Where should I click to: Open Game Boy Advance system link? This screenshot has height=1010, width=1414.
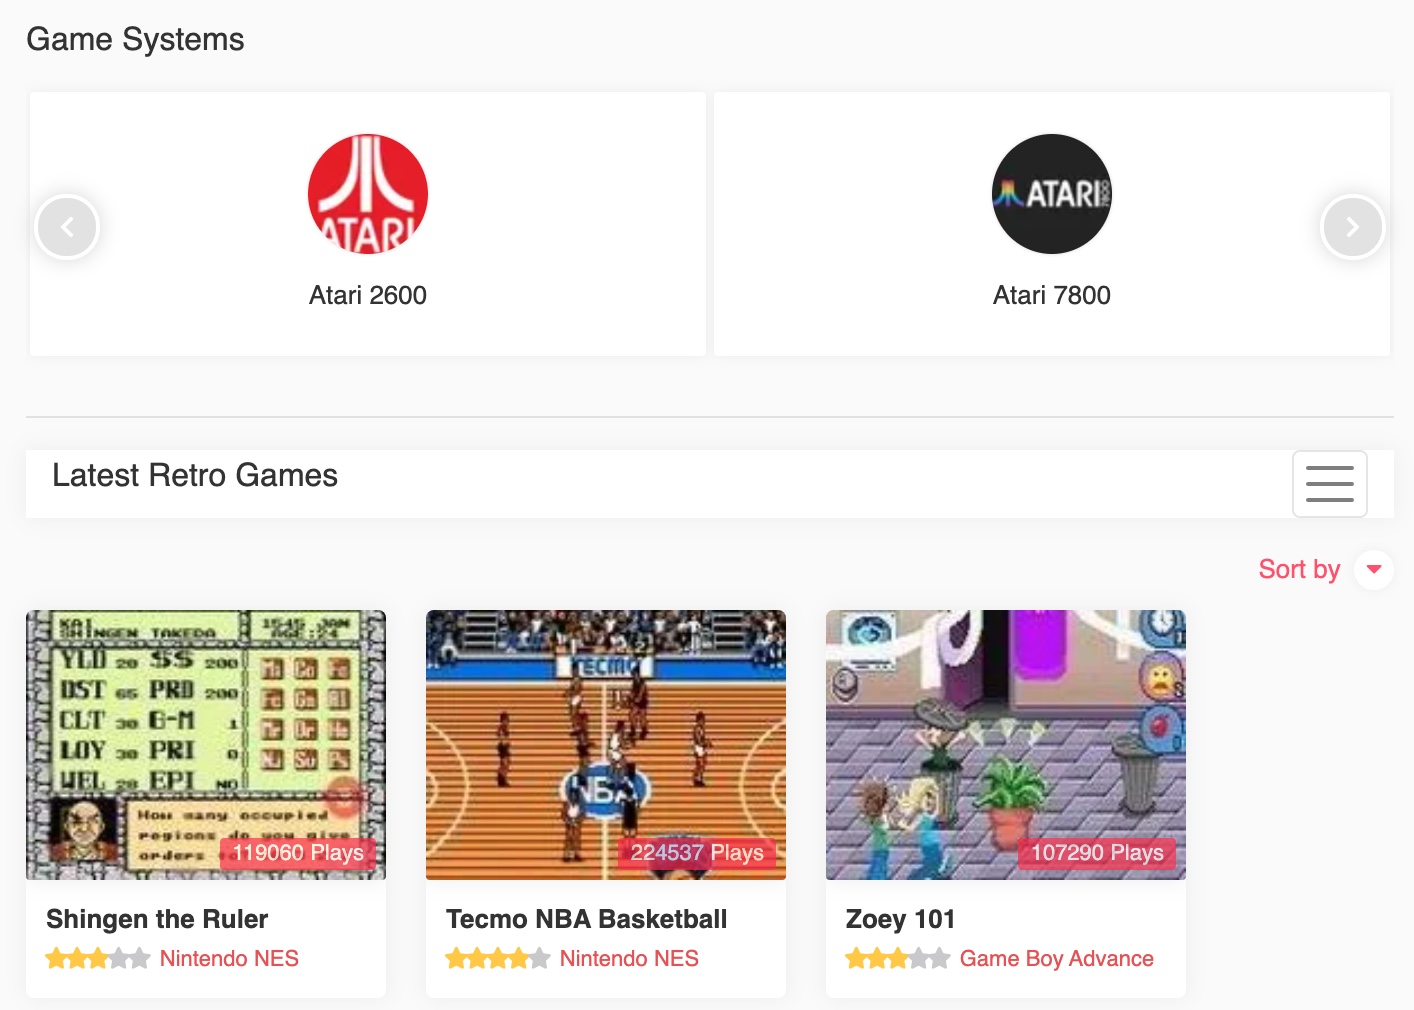point(1056,958)
